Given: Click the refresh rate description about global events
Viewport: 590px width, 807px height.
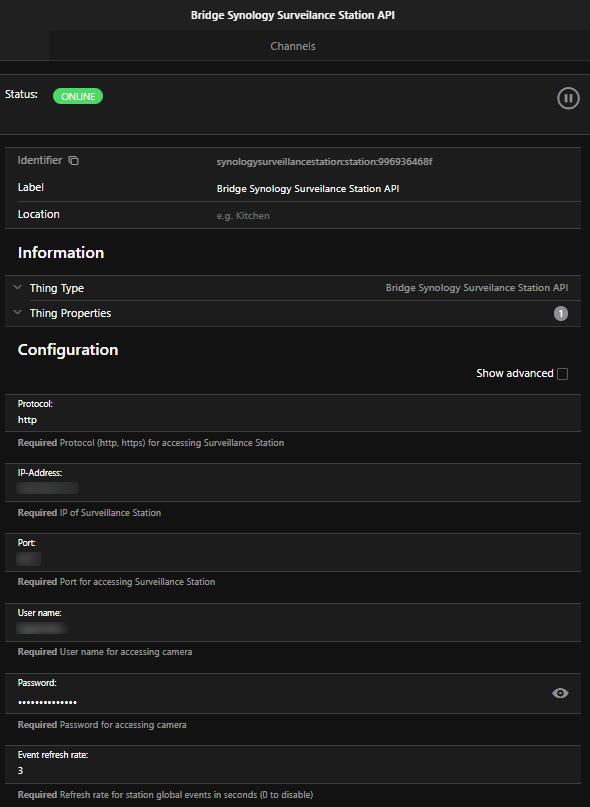Looking at the screenshot, I should pos(165,795).
